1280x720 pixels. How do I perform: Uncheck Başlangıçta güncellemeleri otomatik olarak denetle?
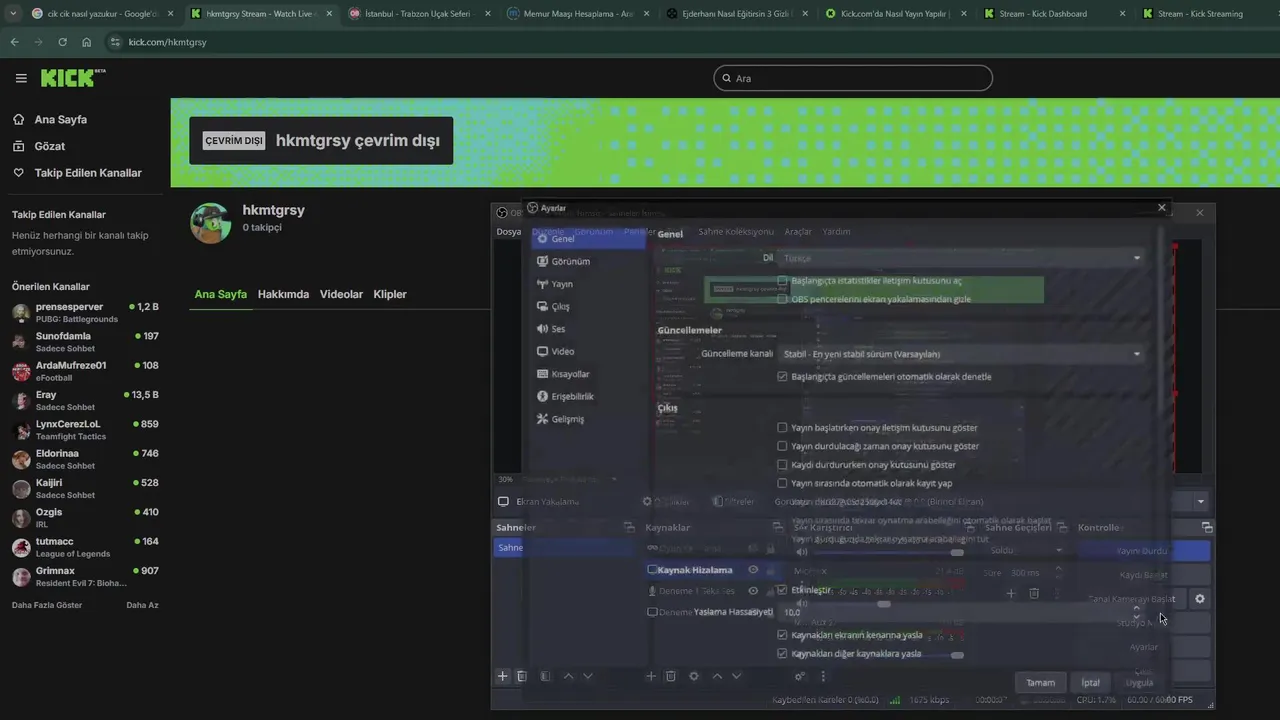click(783, 377)
